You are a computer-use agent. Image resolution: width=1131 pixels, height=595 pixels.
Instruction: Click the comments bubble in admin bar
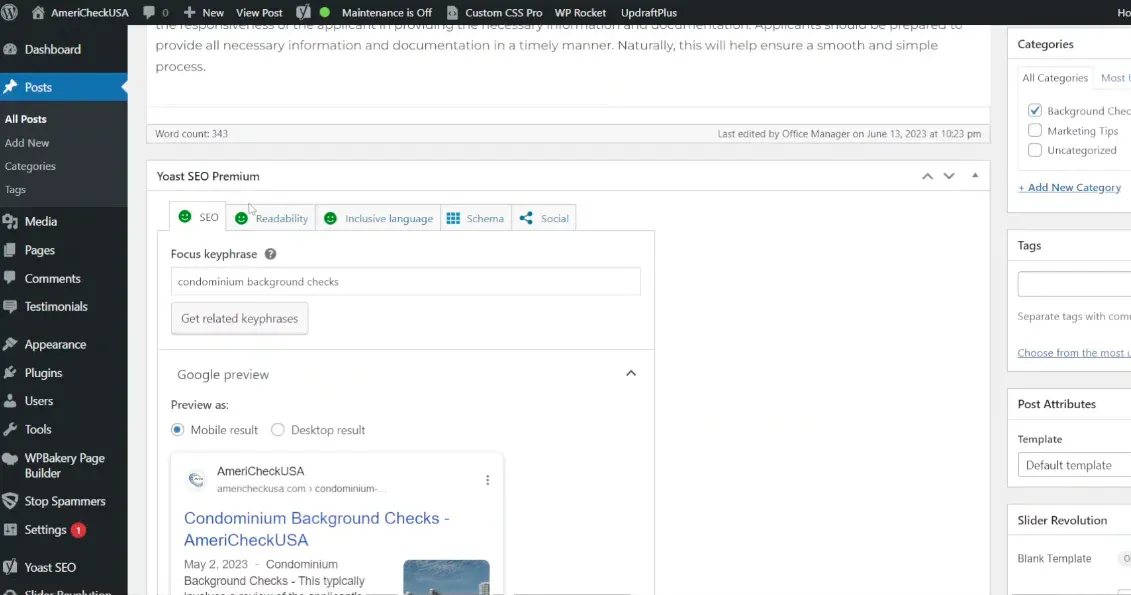154,12
